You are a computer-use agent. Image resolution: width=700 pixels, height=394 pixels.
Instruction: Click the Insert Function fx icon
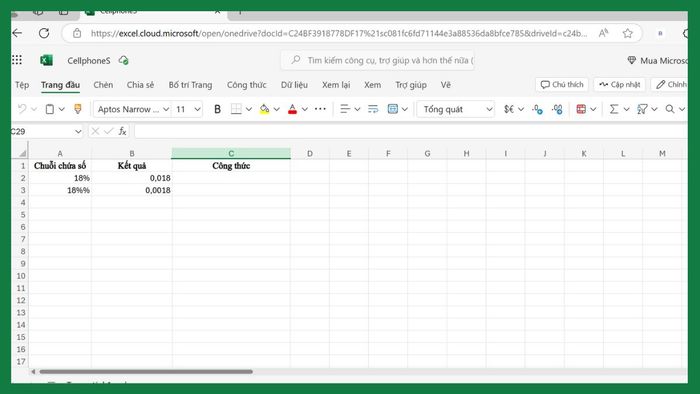(x=122, y=131)
